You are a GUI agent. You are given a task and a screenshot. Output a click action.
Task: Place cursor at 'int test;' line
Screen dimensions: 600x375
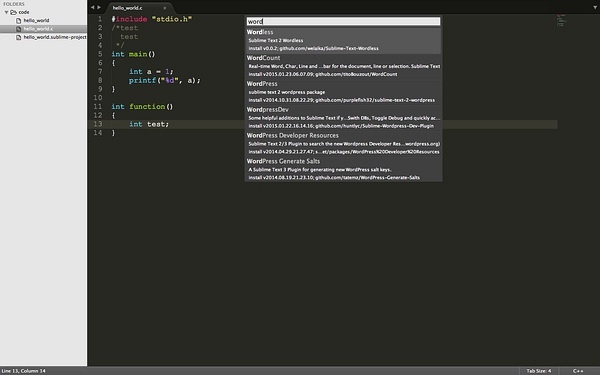pos(149,124)
